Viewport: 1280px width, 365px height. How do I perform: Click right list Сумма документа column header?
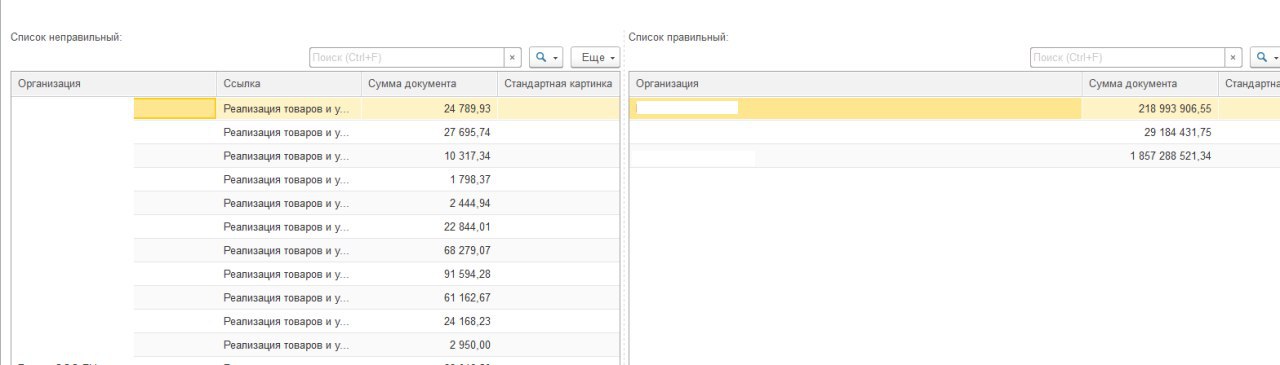coord(1150,84)
